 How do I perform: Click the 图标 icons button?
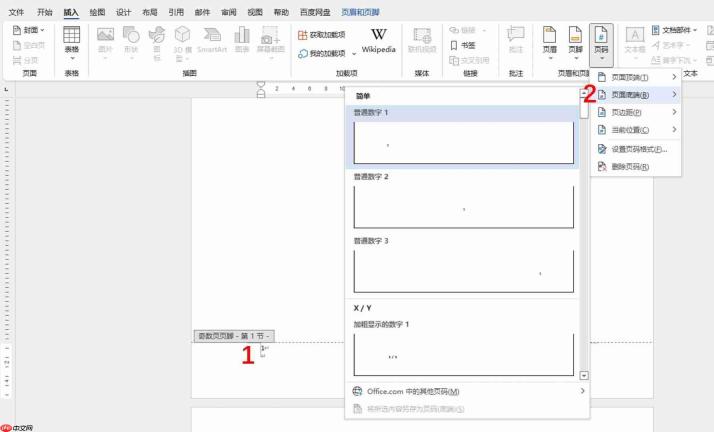coord(157,35)
